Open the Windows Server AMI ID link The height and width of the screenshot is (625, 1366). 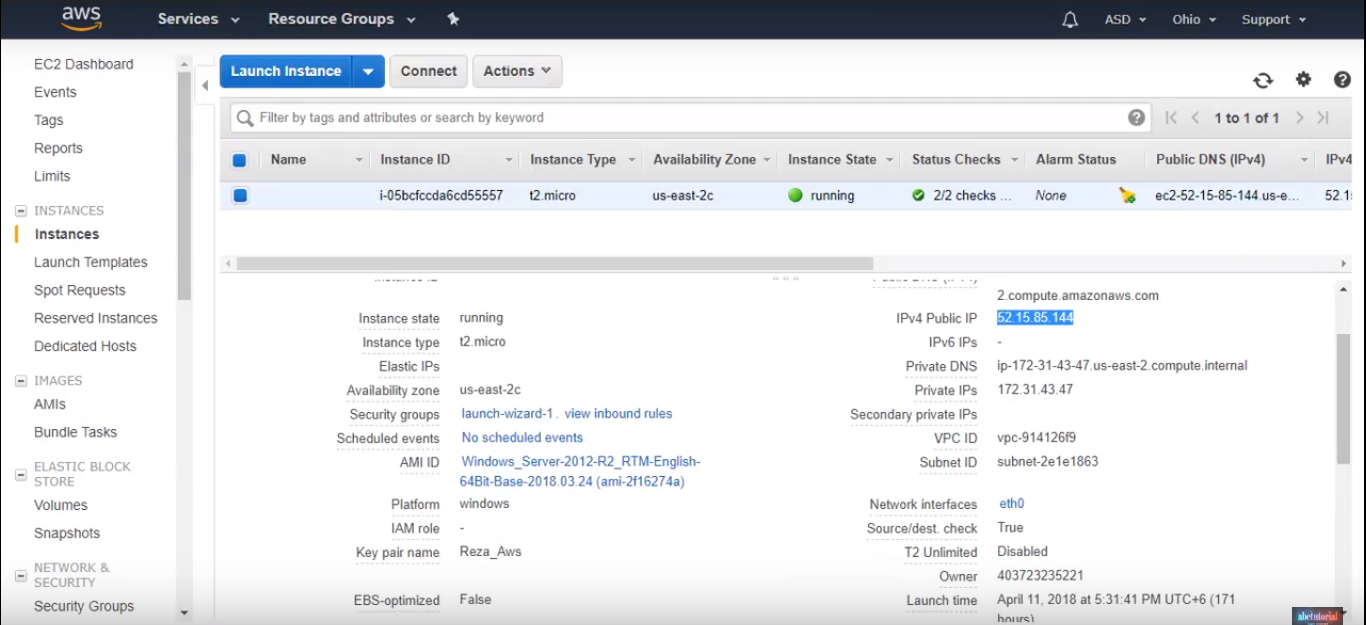point(580,472)
